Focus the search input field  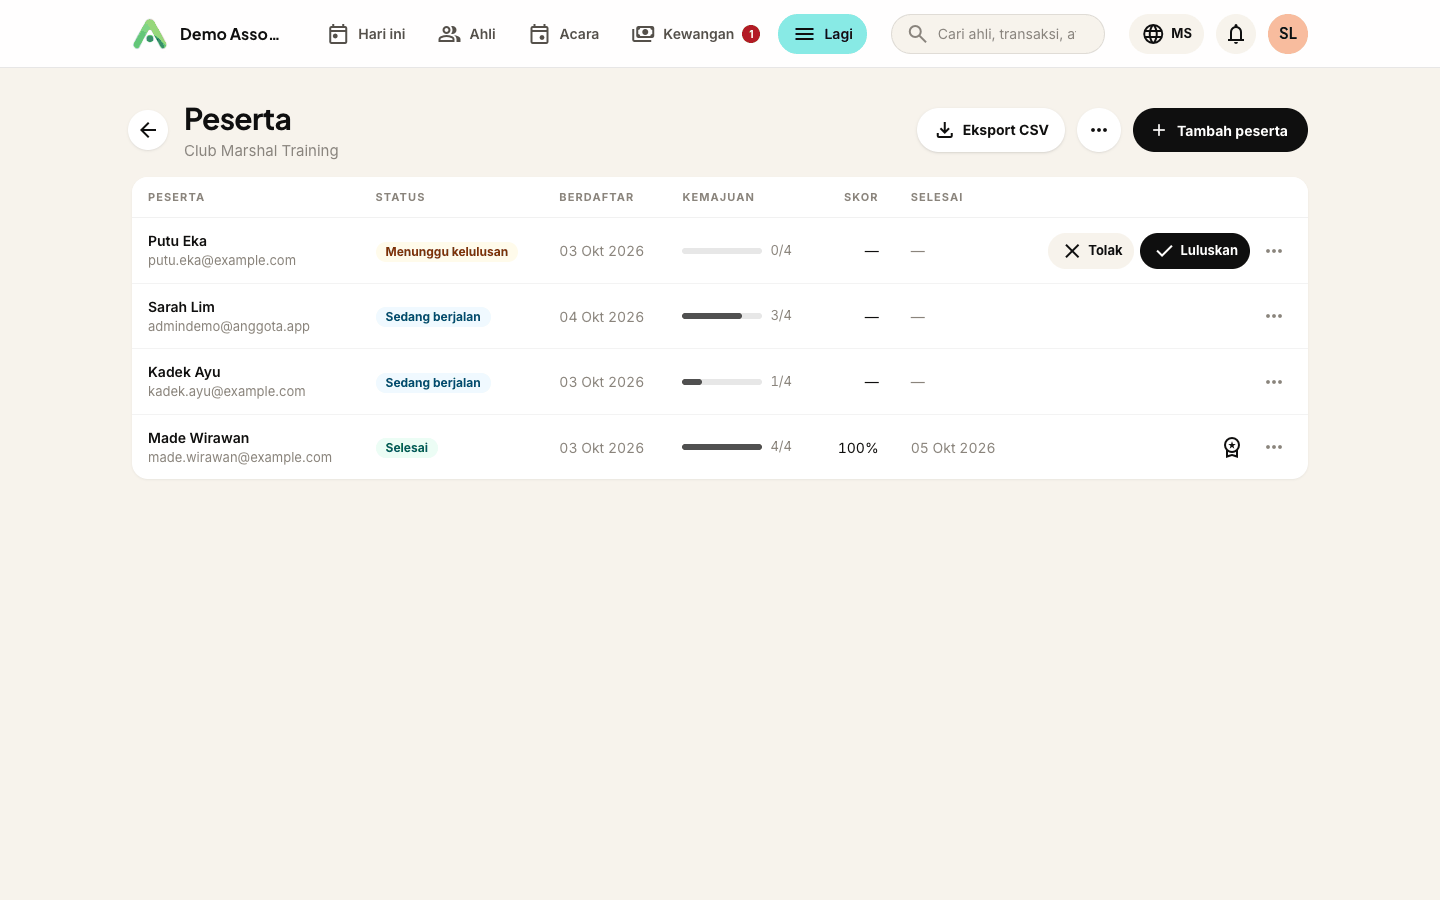click(998, 34)
